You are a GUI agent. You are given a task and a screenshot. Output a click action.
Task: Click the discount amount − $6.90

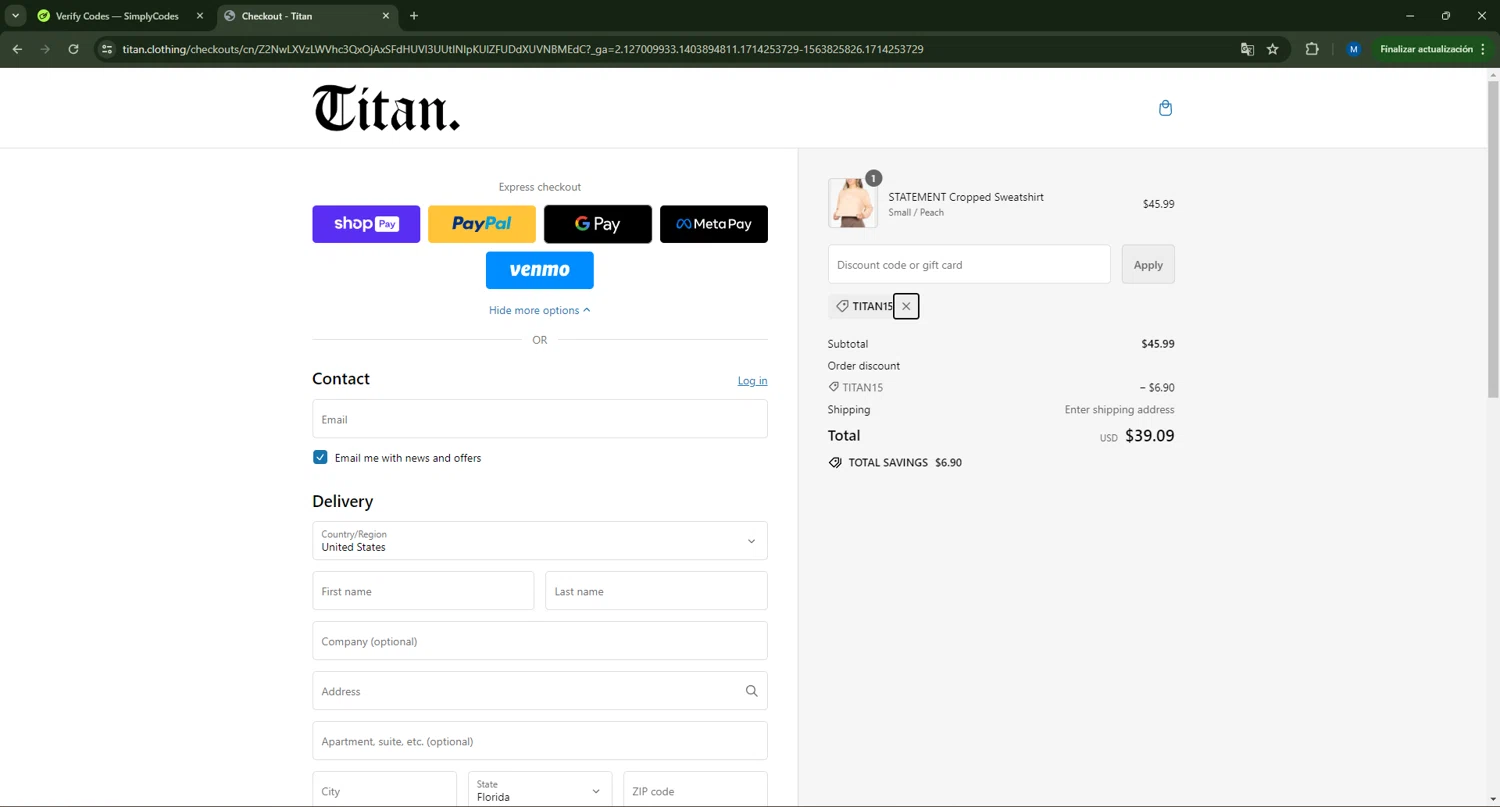pyautogui.click(x=1157, y=388)
